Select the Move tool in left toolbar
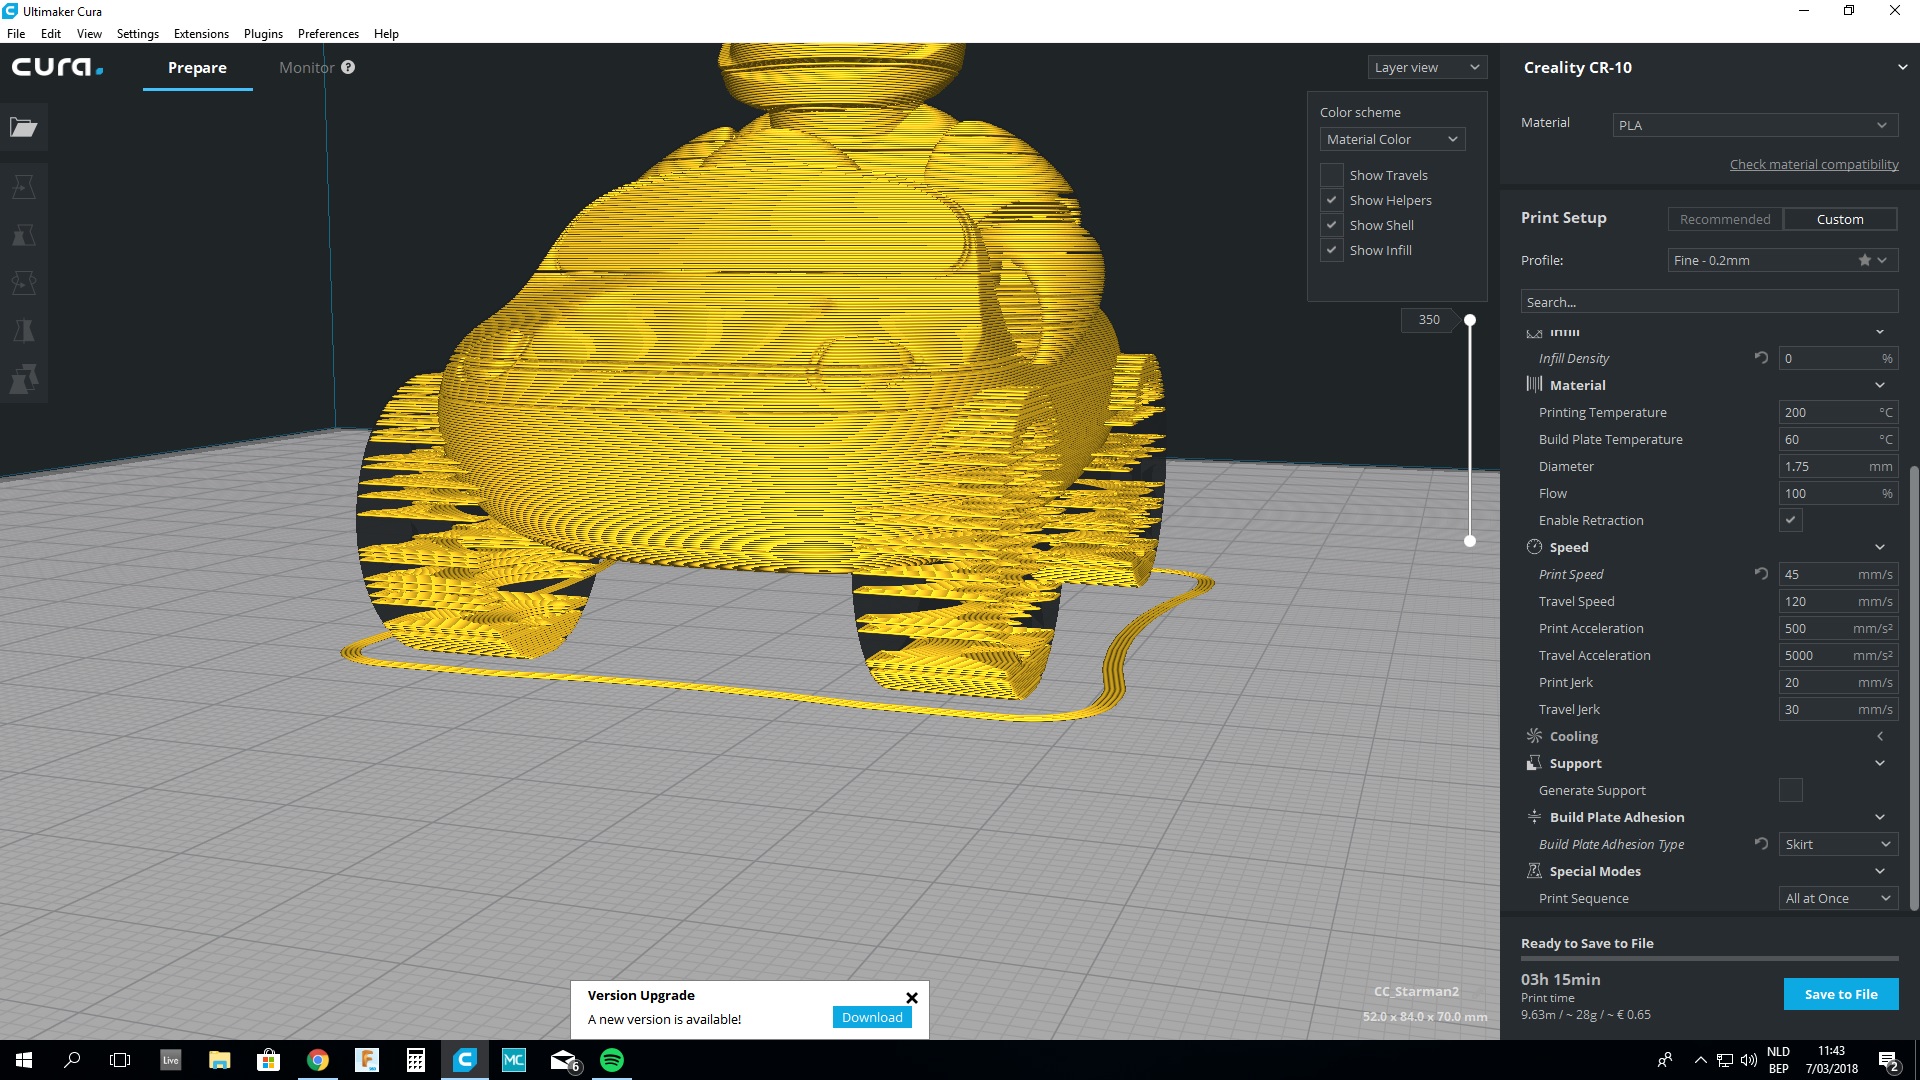This screenshot has height=1080, width=1920. coord(24,187)
